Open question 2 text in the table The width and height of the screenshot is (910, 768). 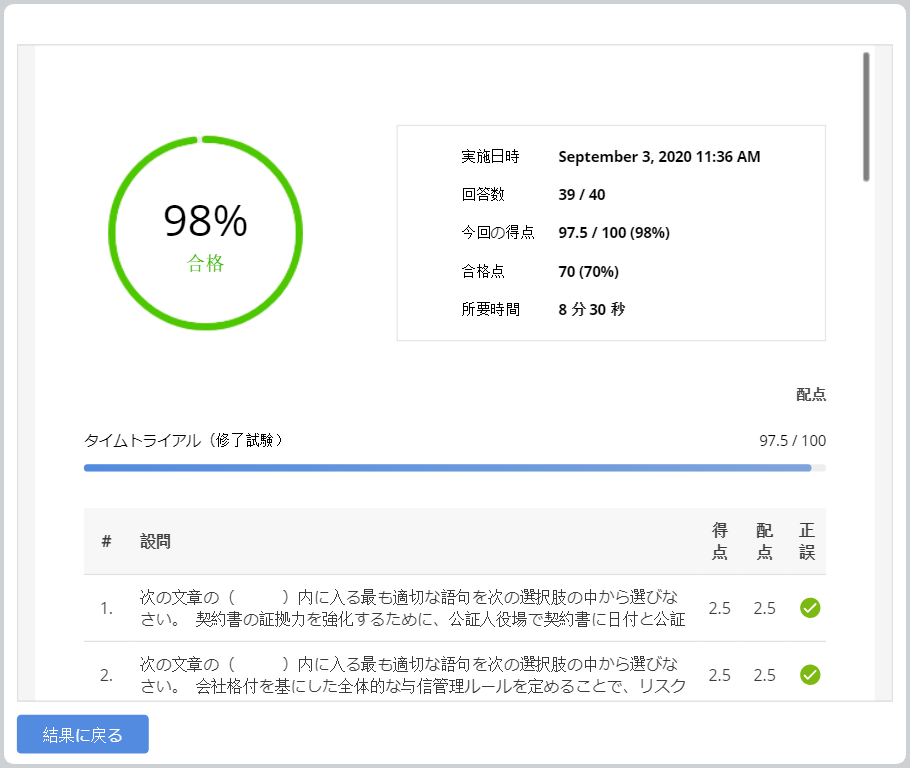coord(413,675)
